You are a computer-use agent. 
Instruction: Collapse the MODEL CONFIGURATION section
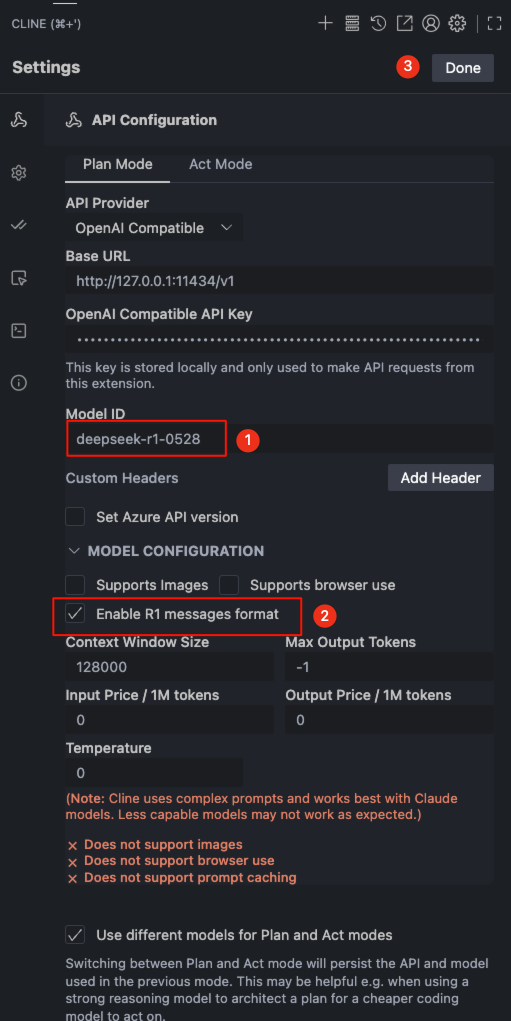pyautogui.click(x=165, y=551)
